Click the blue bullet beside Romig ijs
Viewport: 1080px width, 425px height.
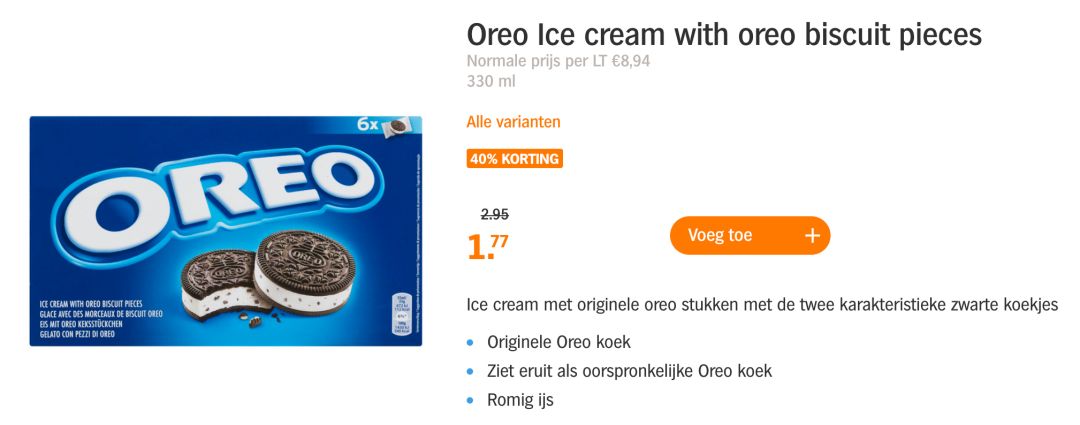(x=472, y=400)
